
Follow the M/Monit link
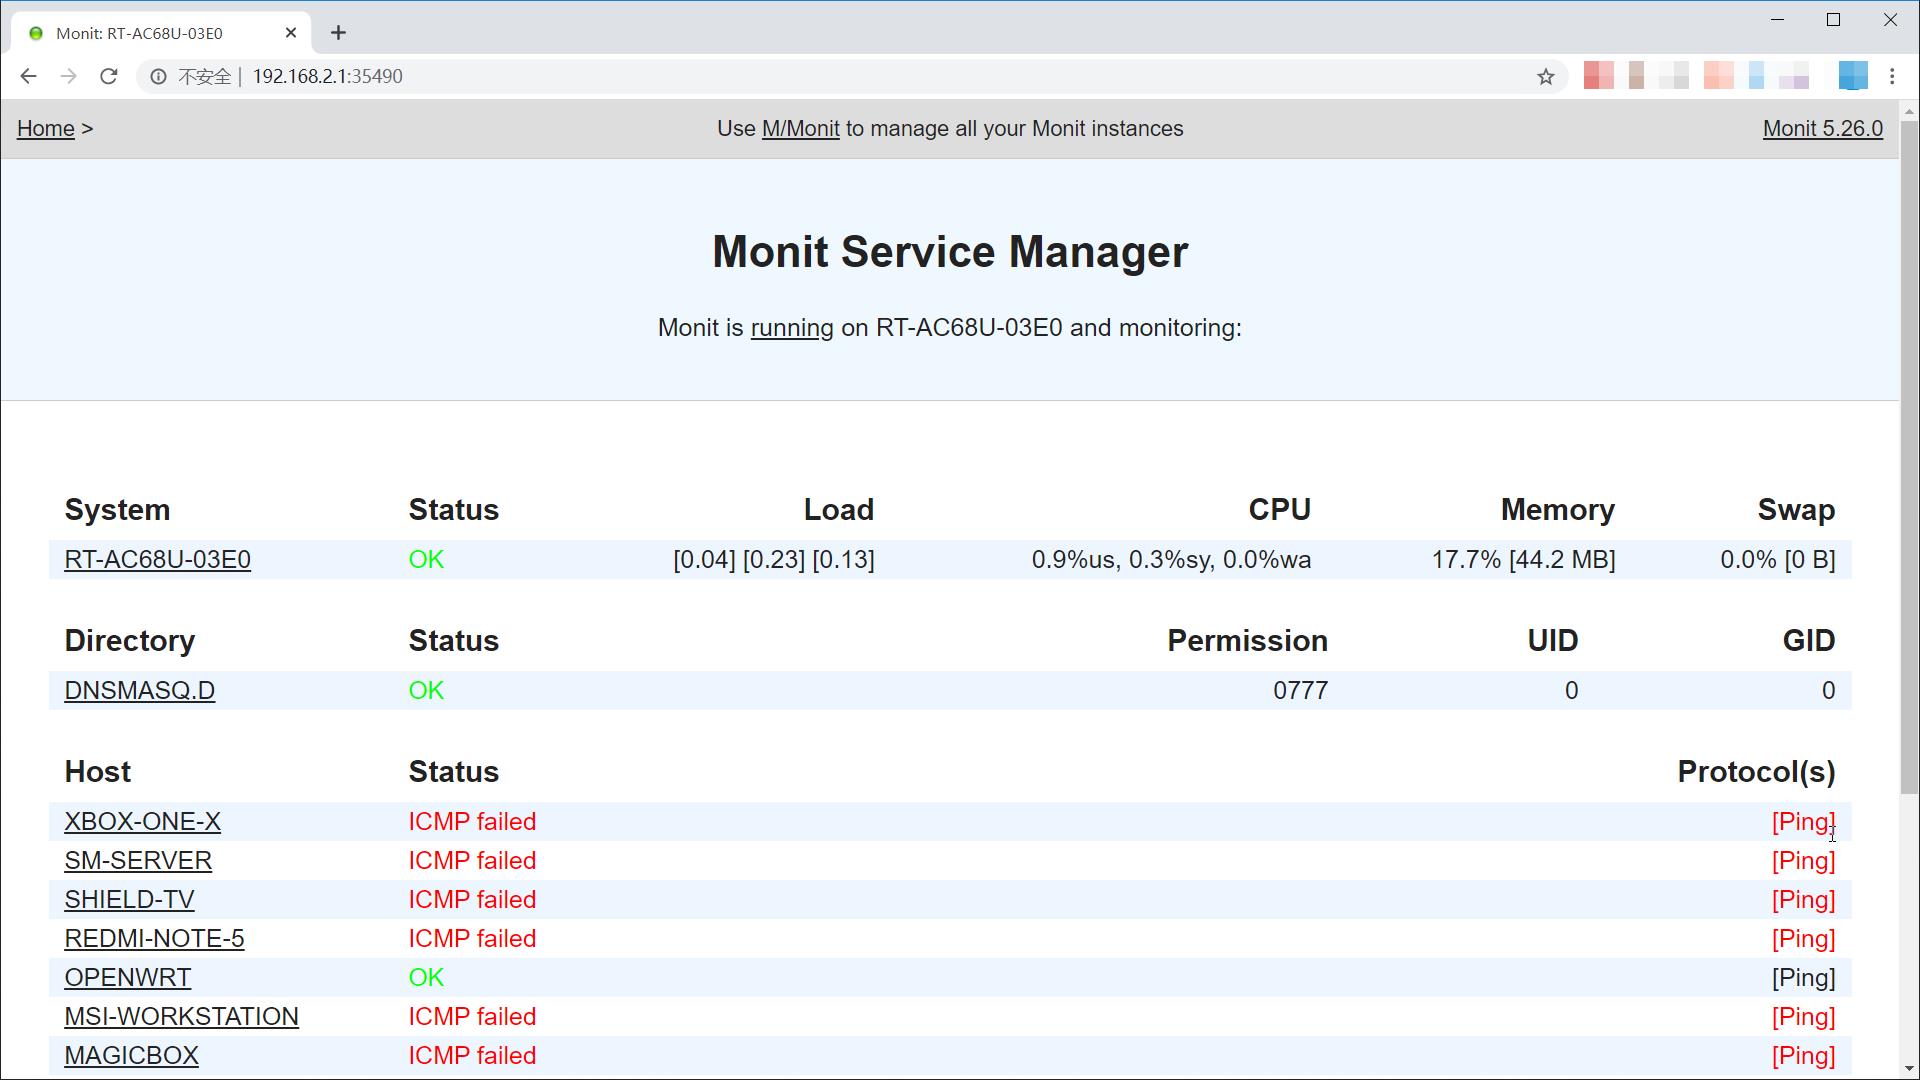tap(800, 129)
